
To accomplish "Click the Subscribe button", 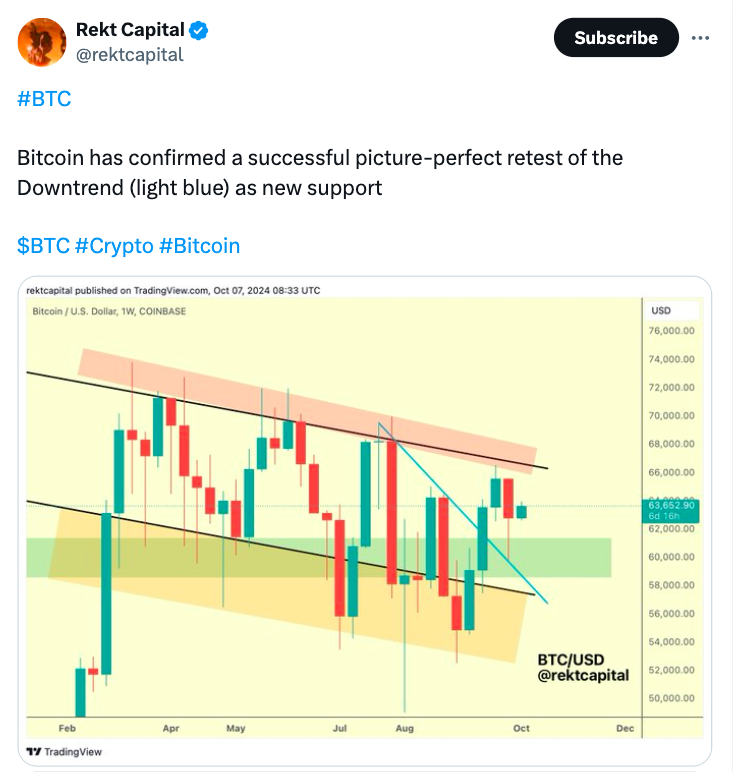I will tap(615, 38).
